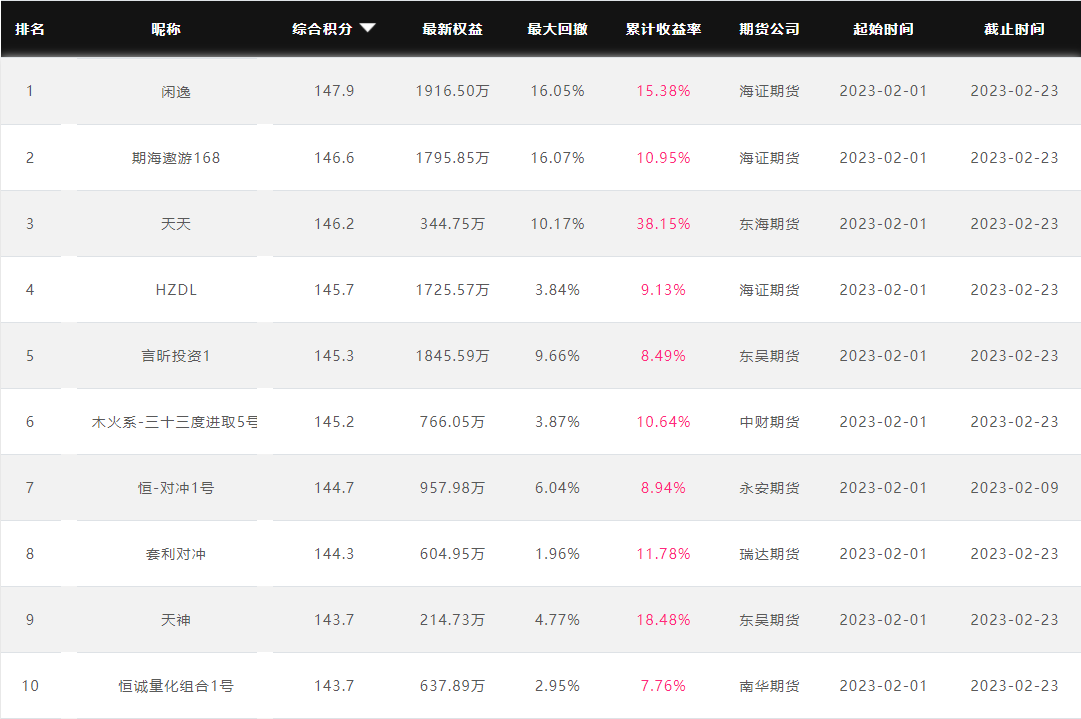Click the 排名 column header
Viewport: 1081px width, 719px height.
coord(30,29)
